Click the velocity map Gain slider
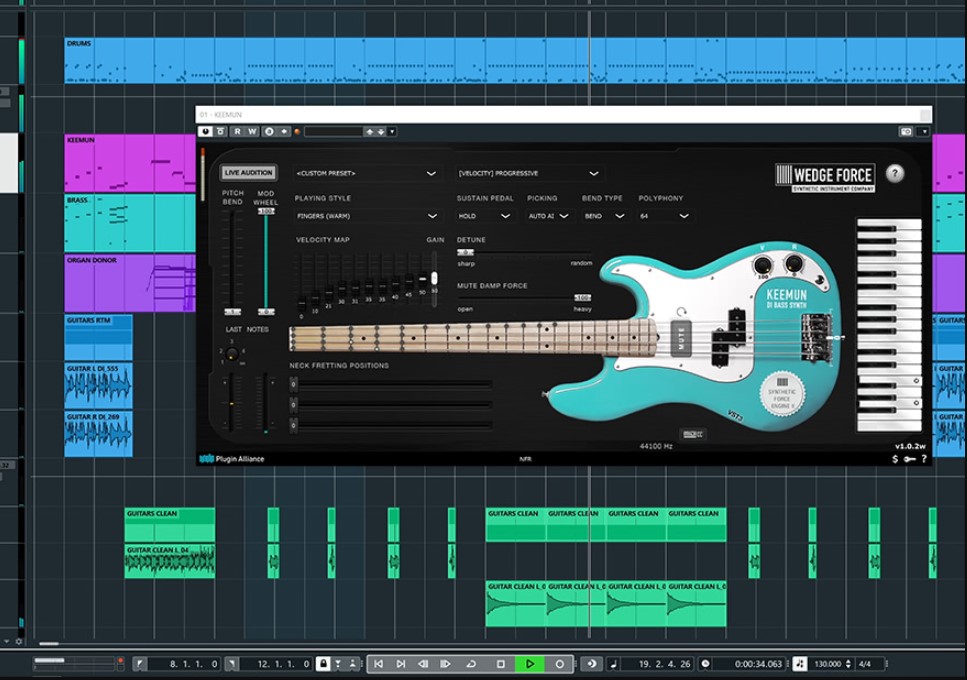The width and height of the screenshot is (967, 680). coord(434,278)
